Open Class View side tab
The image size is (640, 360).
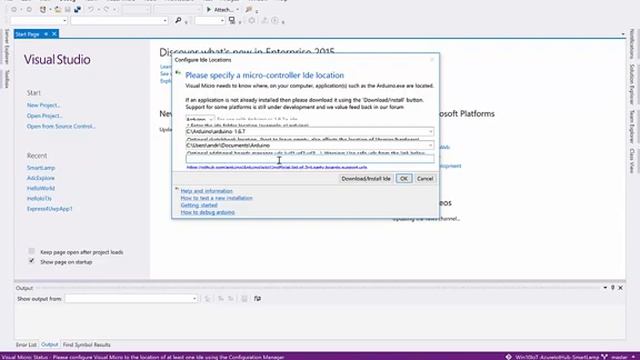pos(632,161)
